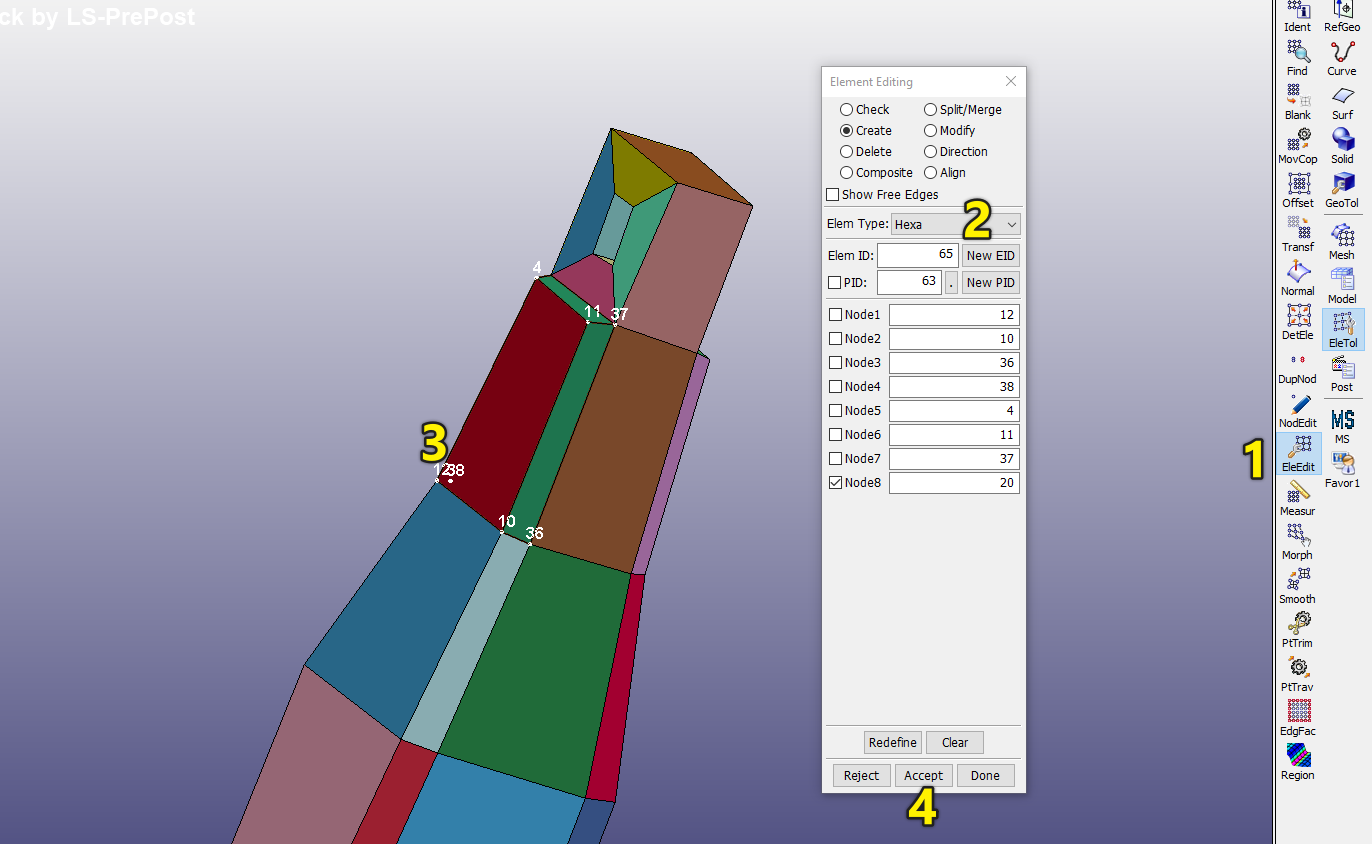The width and height of the screenshot is (1372, 844).
Task: Select the Transf tool
Action: pyautogui.click(x=1298, y=234)
